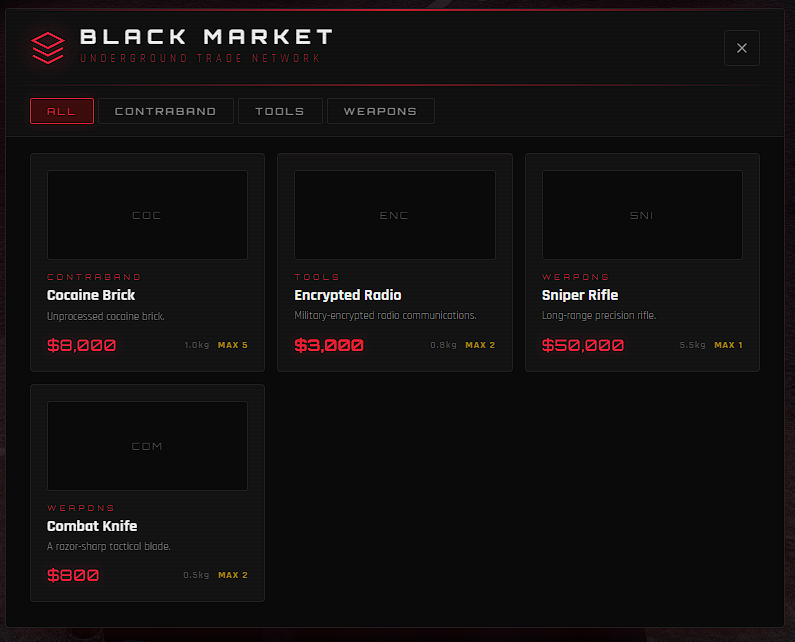The height and width of the screenshot is (642, 795).
Task: Click the BLACK MARKET title
Action: click(206, 37)
